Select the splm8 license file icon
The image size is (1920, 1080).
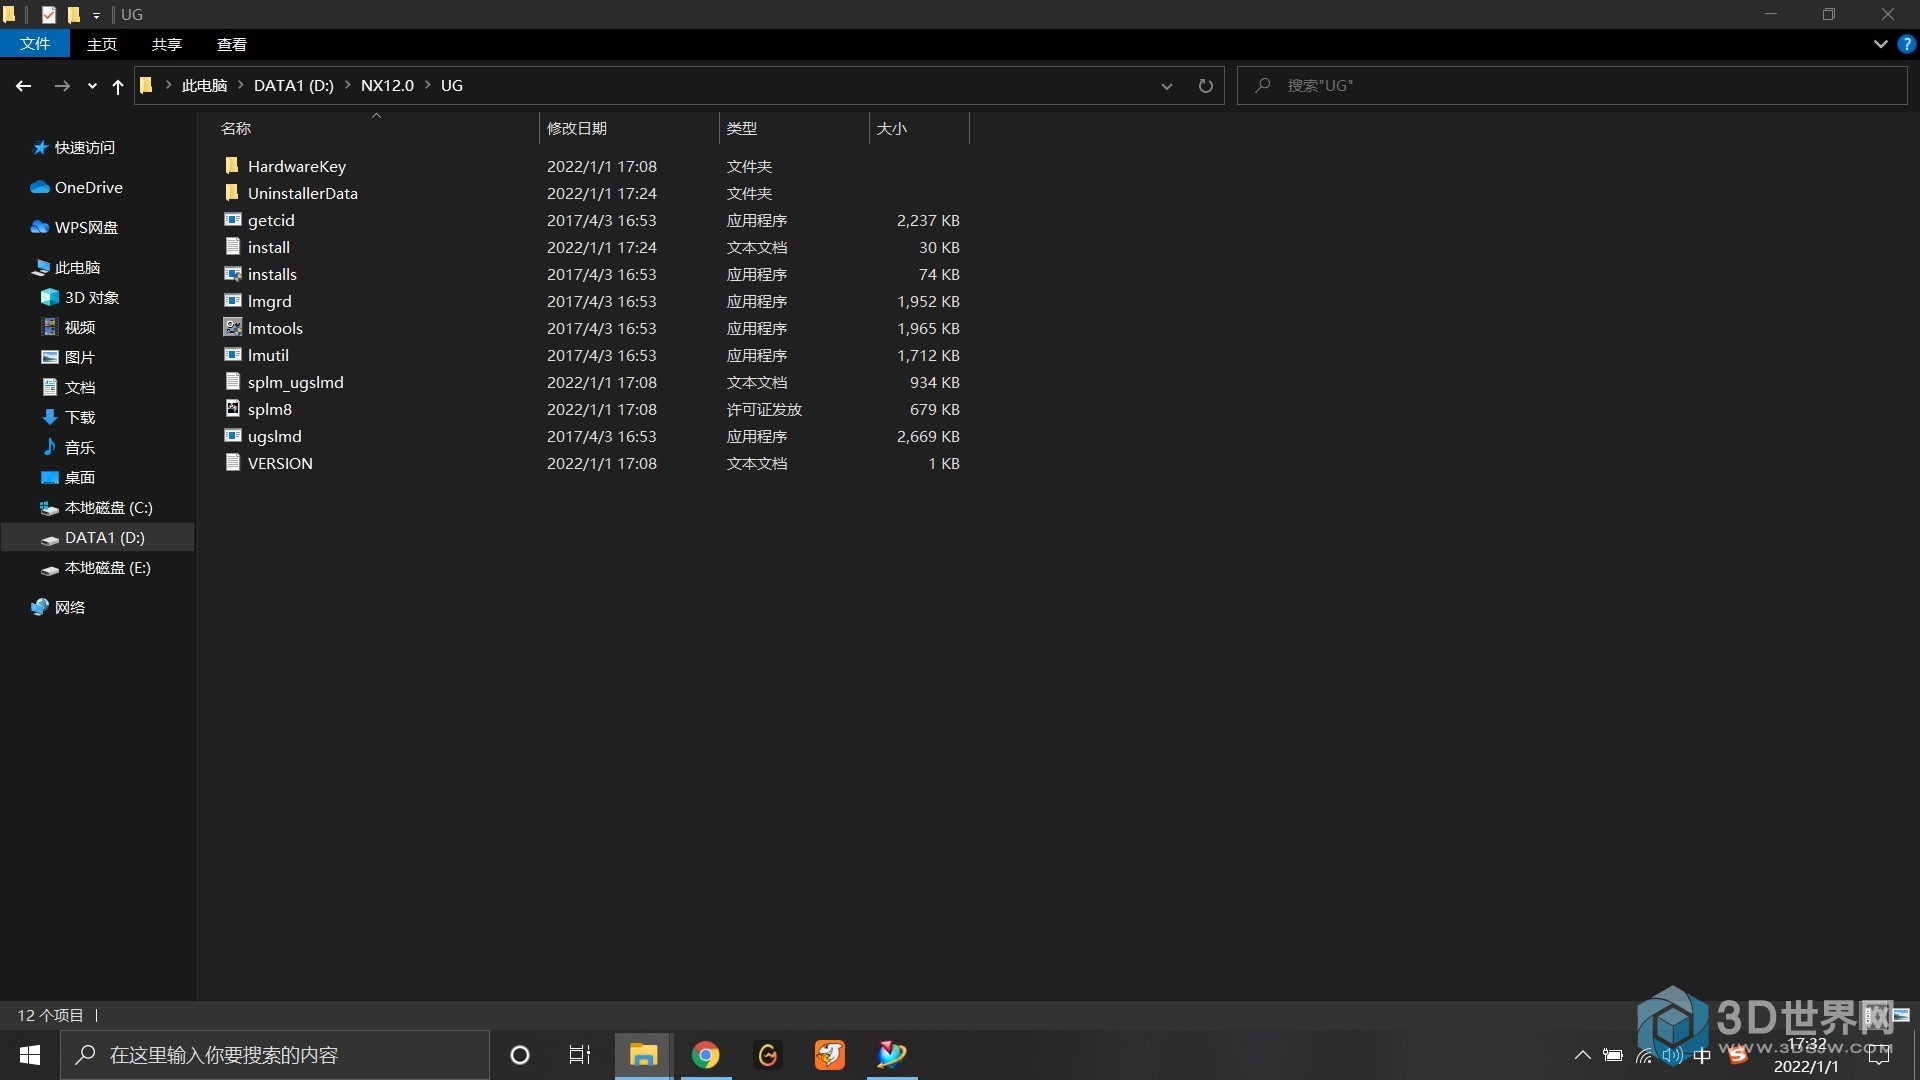tap(232, 409)
